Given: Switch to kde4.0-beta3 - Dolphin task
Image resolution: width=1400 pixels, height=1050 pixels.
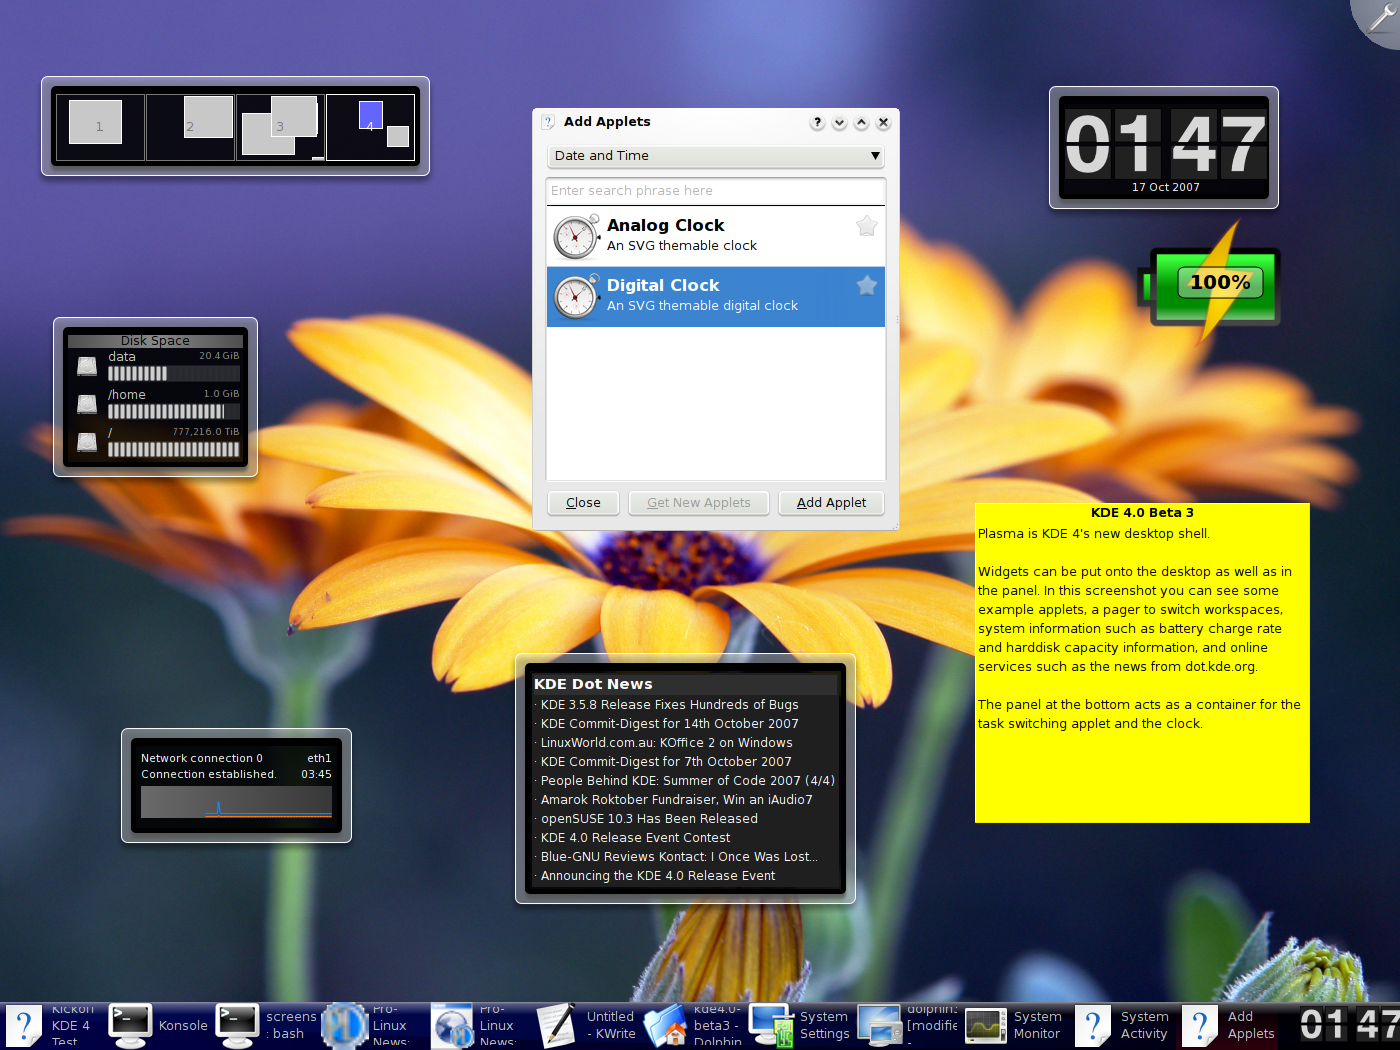Looking at the screenshot, I should 693,1026.
